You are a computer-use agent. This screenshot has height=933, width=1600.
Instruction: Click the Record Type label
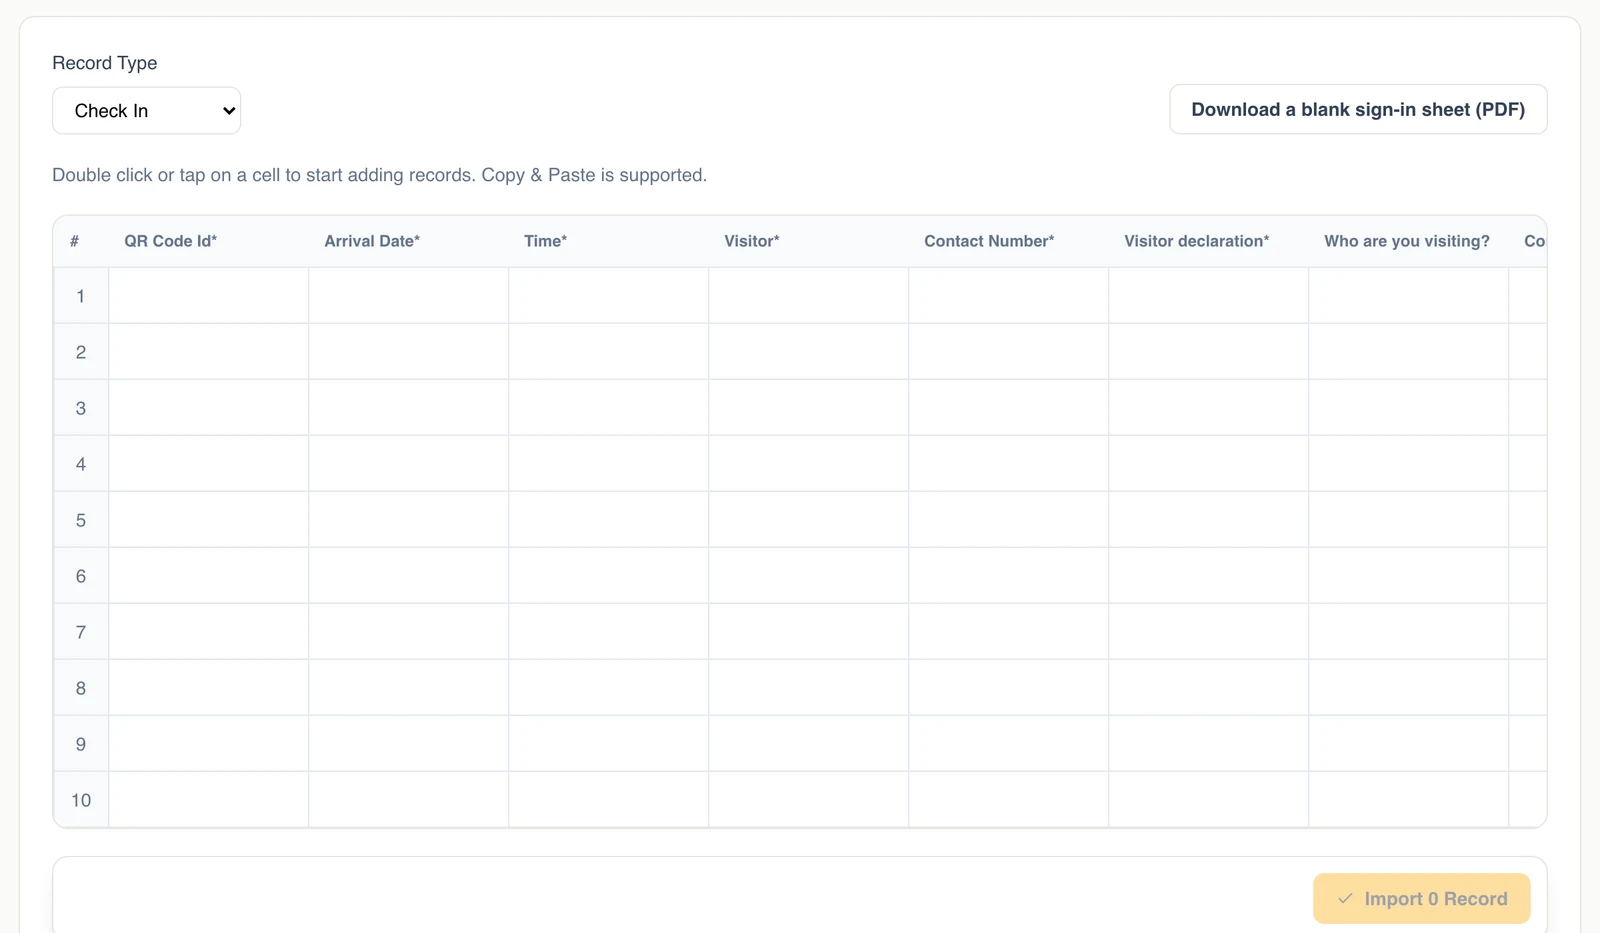pyautogui.click(x=105, y=63)
